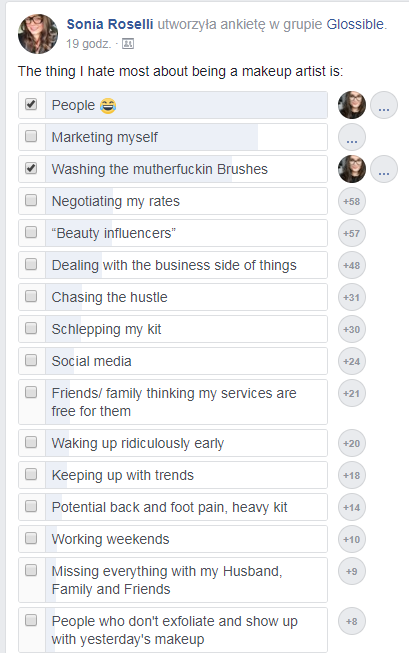Select the Schlepping my kit option
The height and width of the screenshot is (653, 409).
(x=173, y=329)
